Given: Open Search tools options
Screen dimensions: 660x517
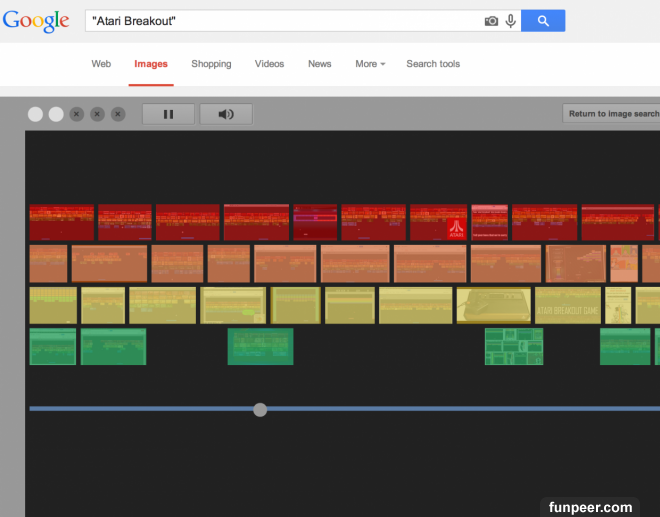Looking at the screenshot, I should pyautogui.click(x=433, y=64).
